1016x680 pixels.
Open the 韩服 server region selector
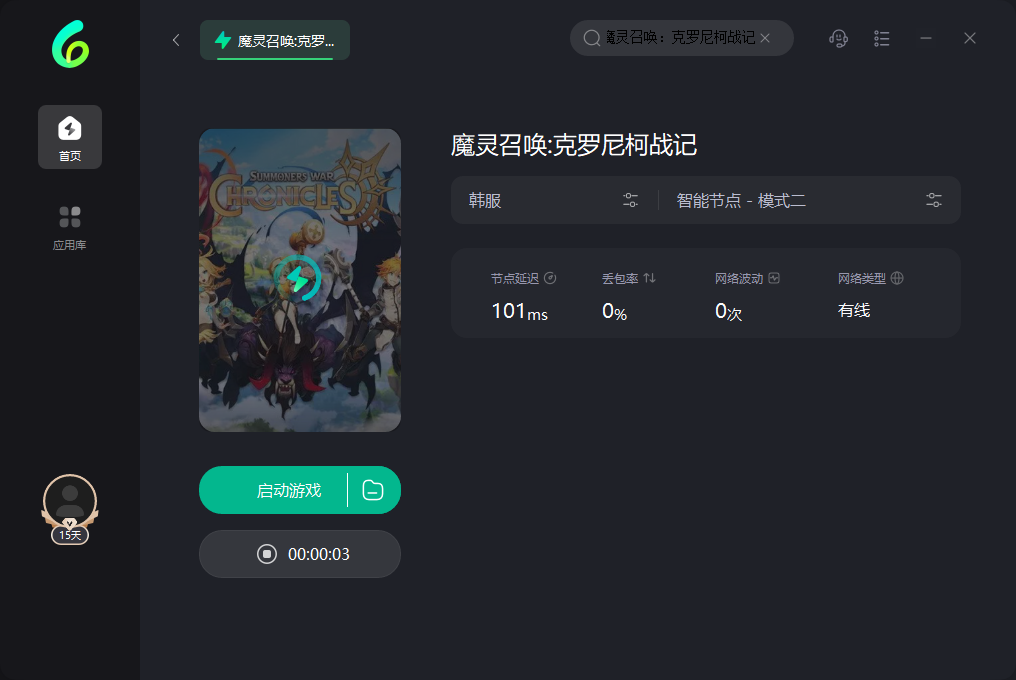[x=555, y=200]
